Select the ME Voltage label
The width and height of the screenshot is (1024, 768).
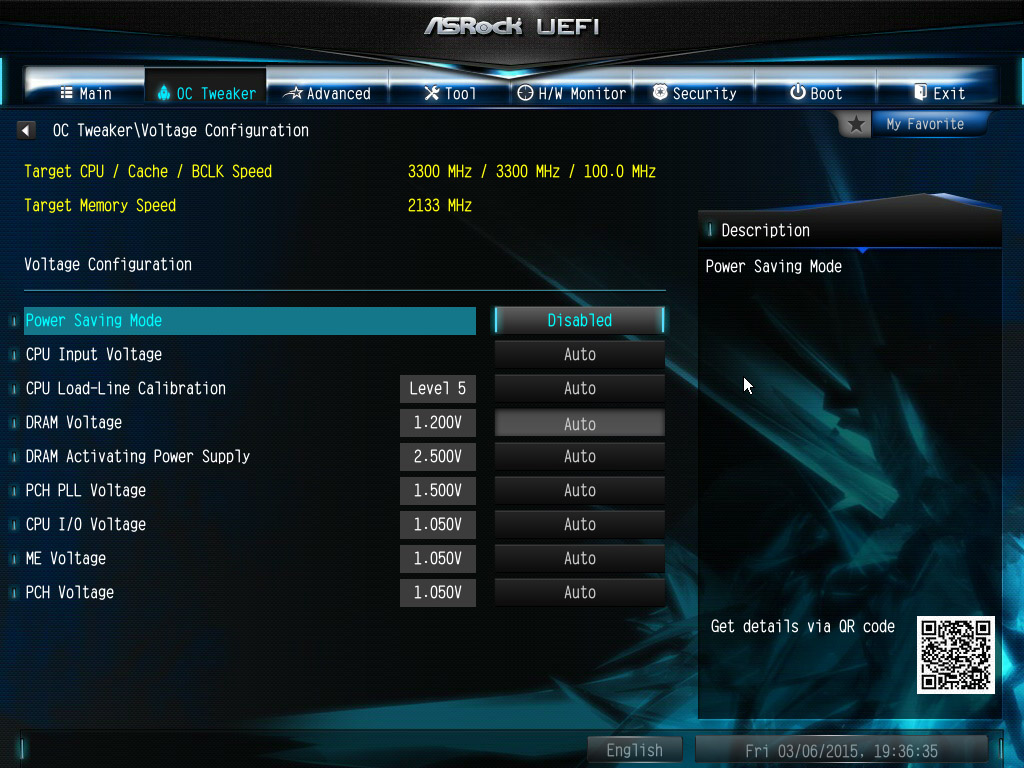(x=65, y=558)
